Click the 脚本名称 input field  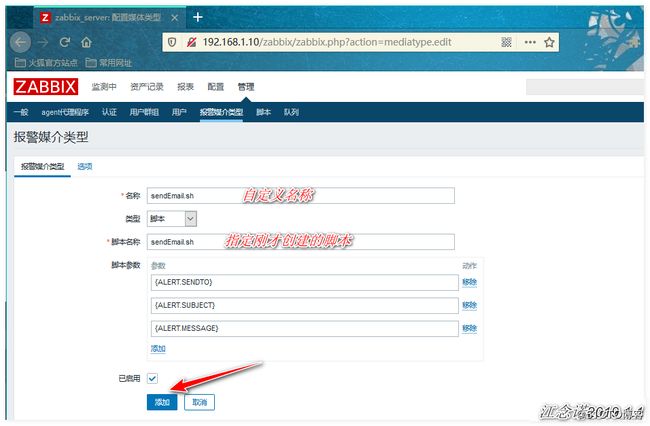[301, 242]
